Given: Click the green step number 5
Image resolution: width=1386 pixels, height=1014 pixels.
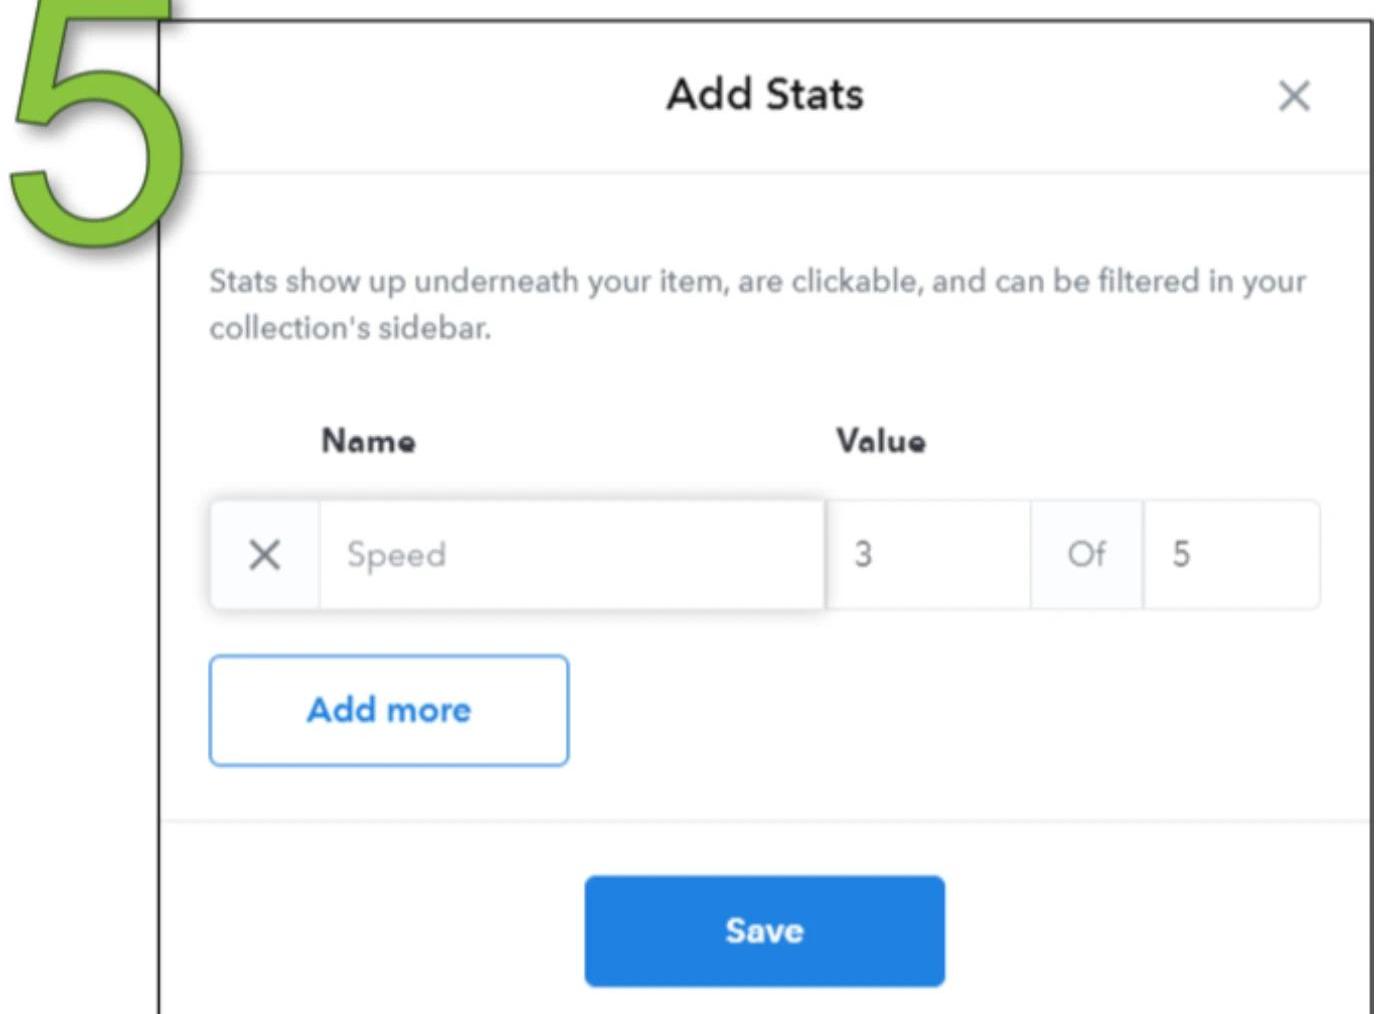Looking at the screenshot, I should [95, 118].
